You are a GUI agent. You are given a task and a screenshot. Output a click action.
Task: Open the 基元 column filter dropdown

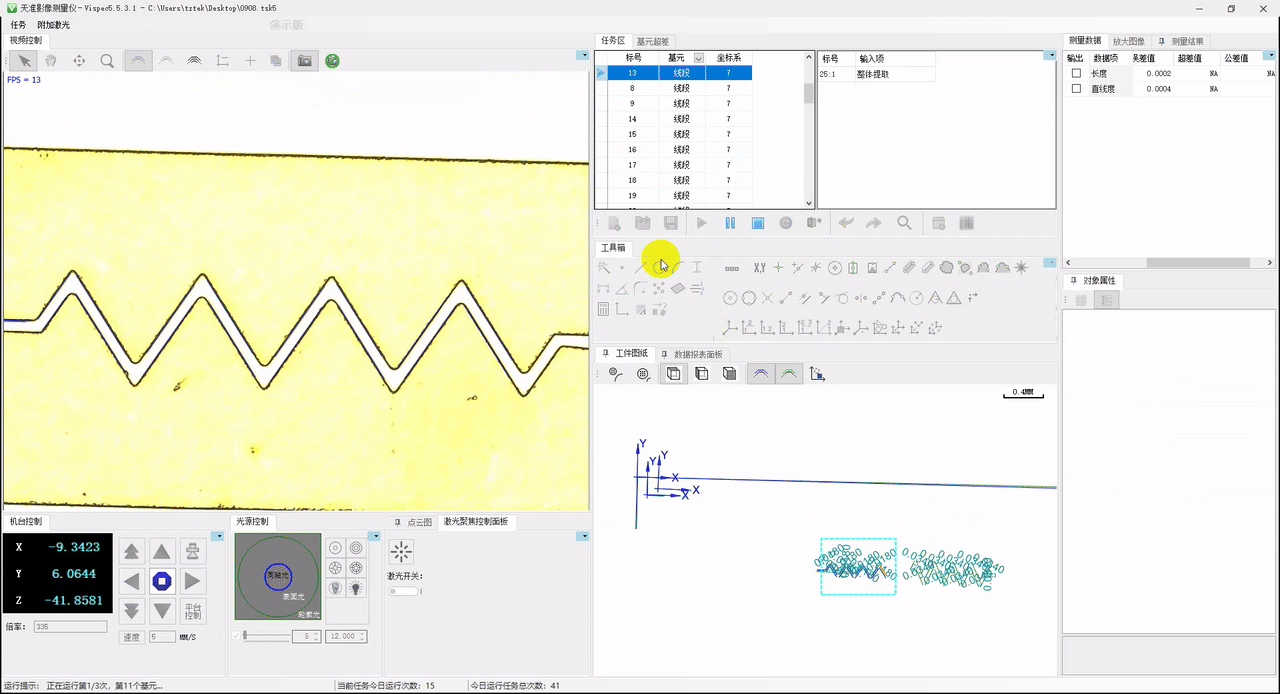tap(699, 58)
